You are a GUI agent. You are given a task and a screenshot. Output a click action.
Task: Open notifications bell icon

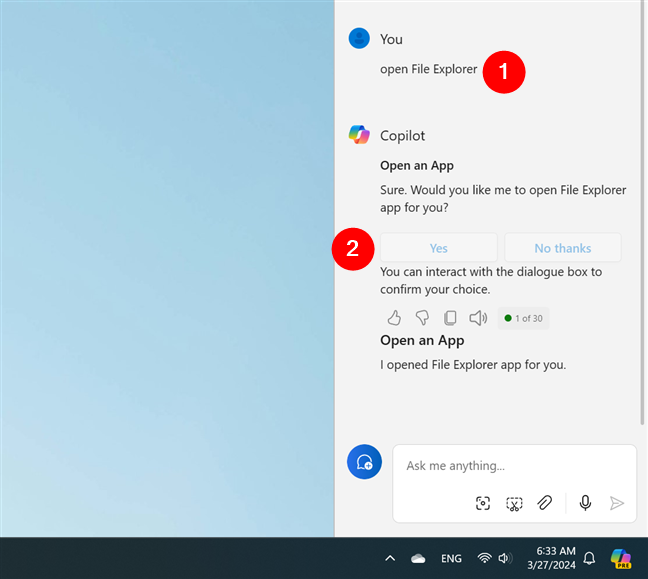(x=589, y=558)
